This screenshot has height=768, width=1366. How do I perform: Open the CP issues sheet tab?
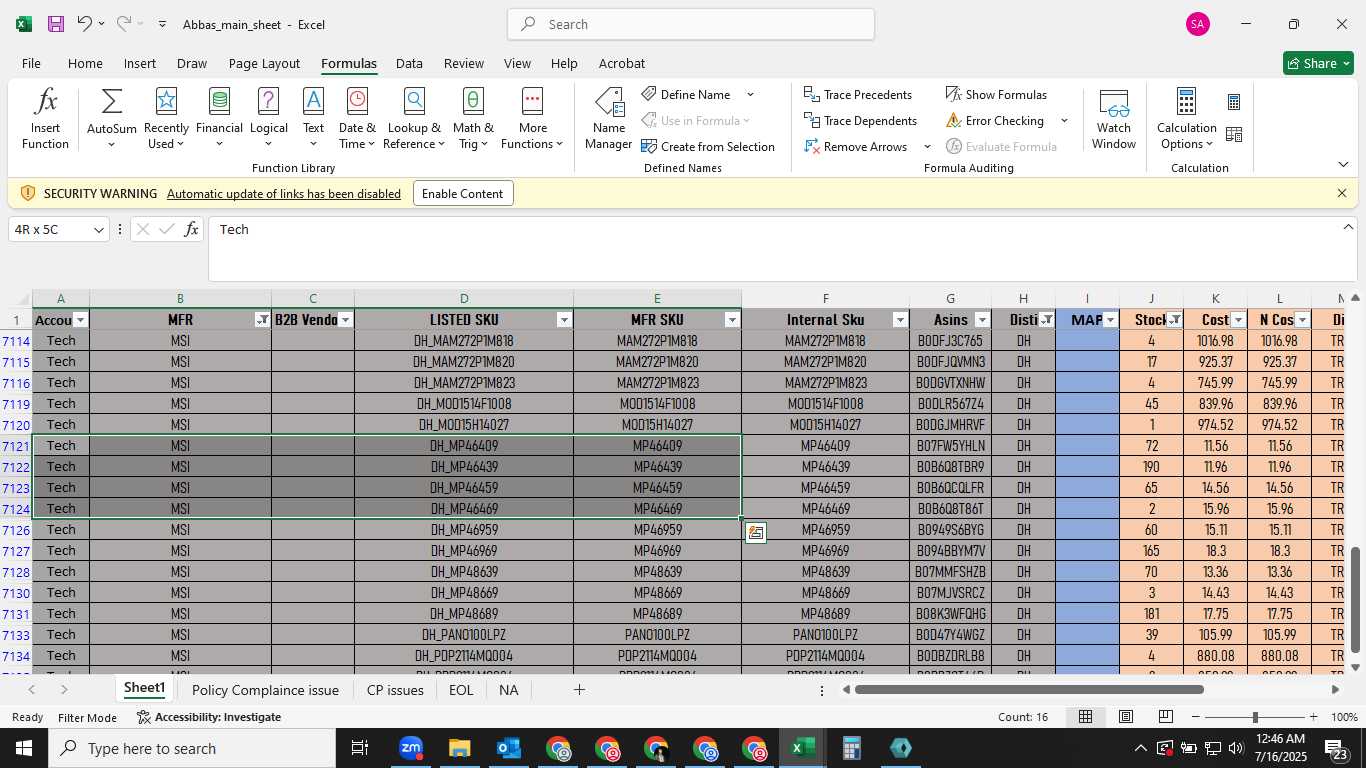(395, 690)
